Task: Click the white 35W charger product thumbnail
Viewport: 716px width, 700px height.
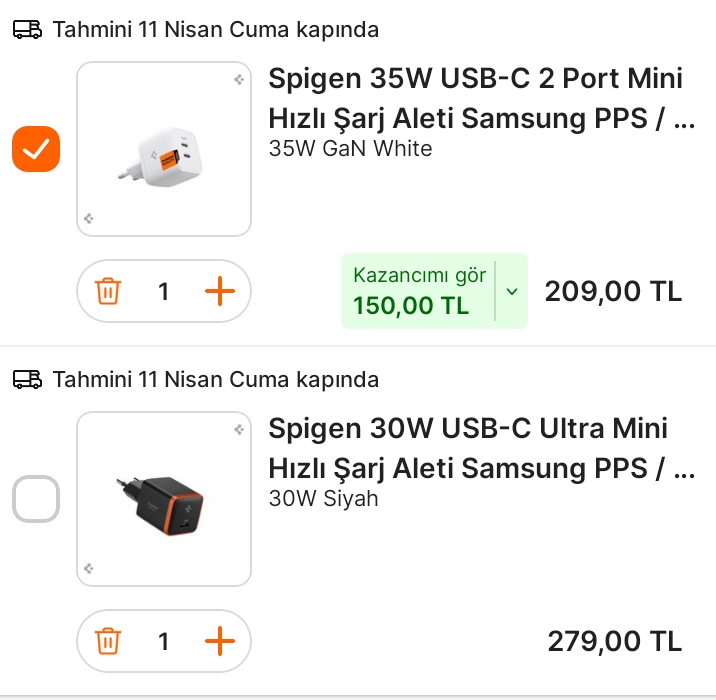Action: (163, 150)
